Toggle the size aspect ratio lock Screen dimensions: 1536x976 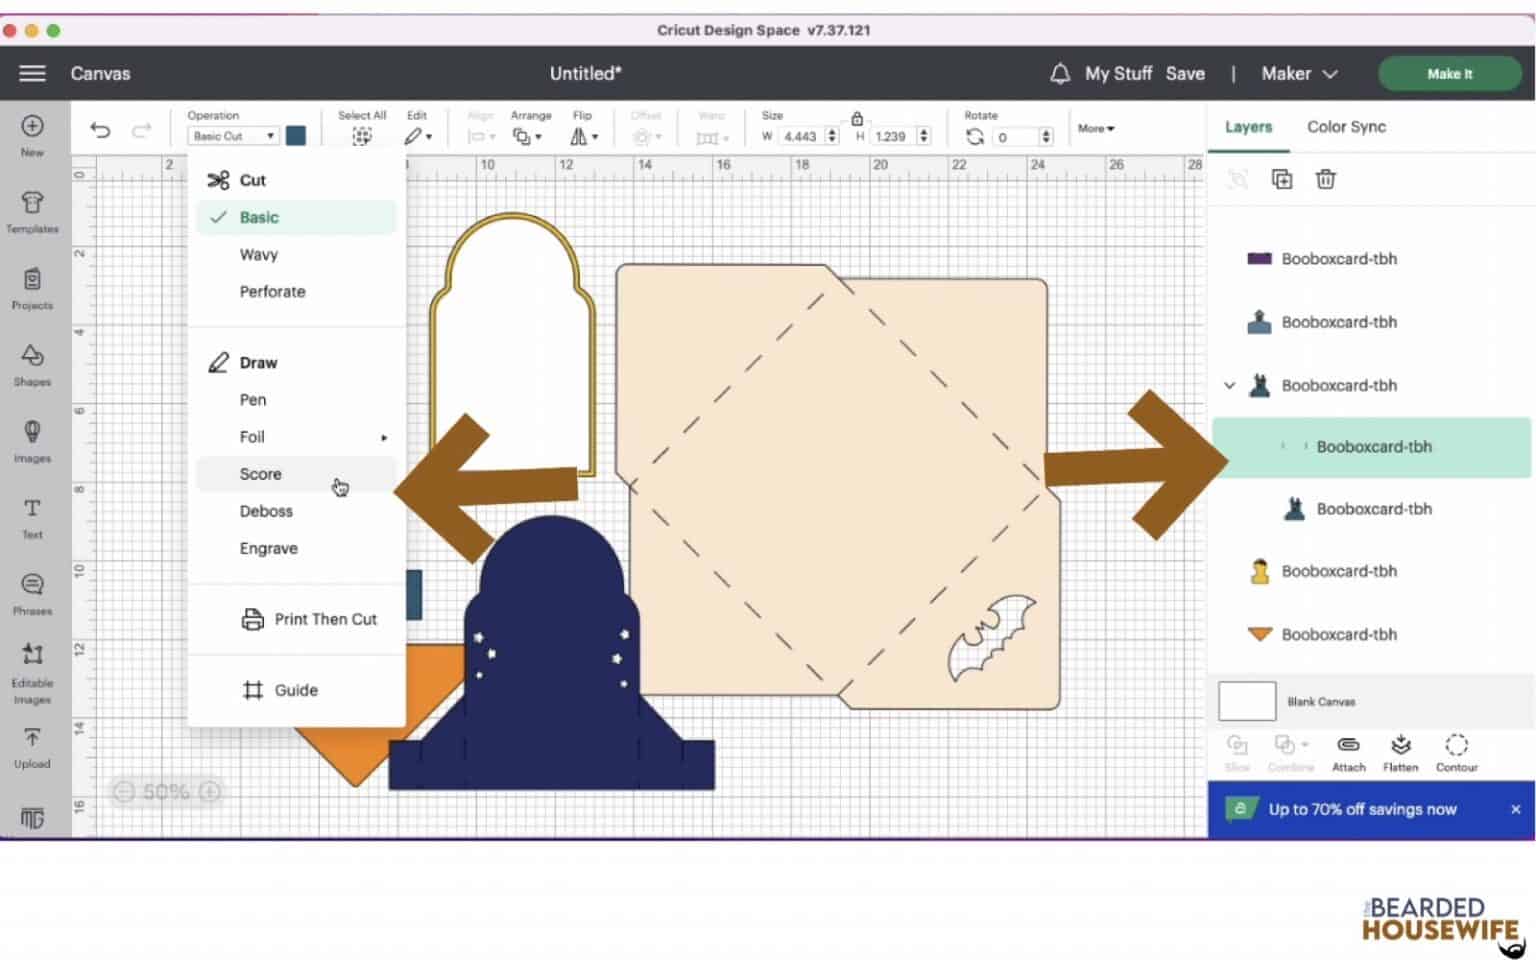click(x=857, y=118)
